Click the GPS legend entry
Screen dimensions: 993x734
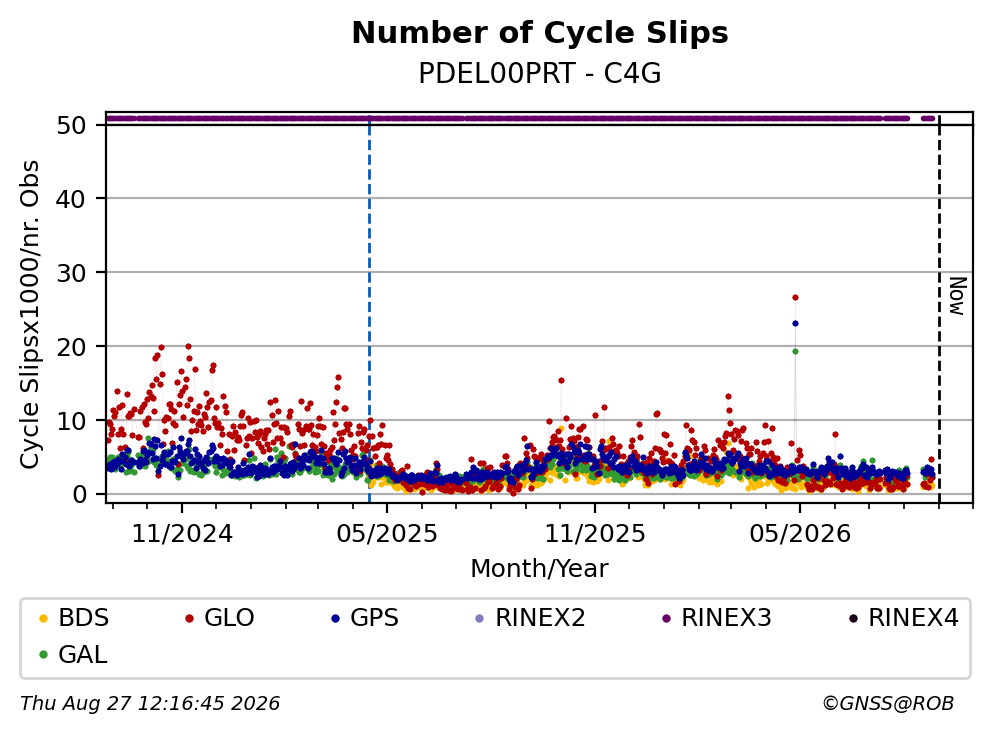tap(365, 617)
